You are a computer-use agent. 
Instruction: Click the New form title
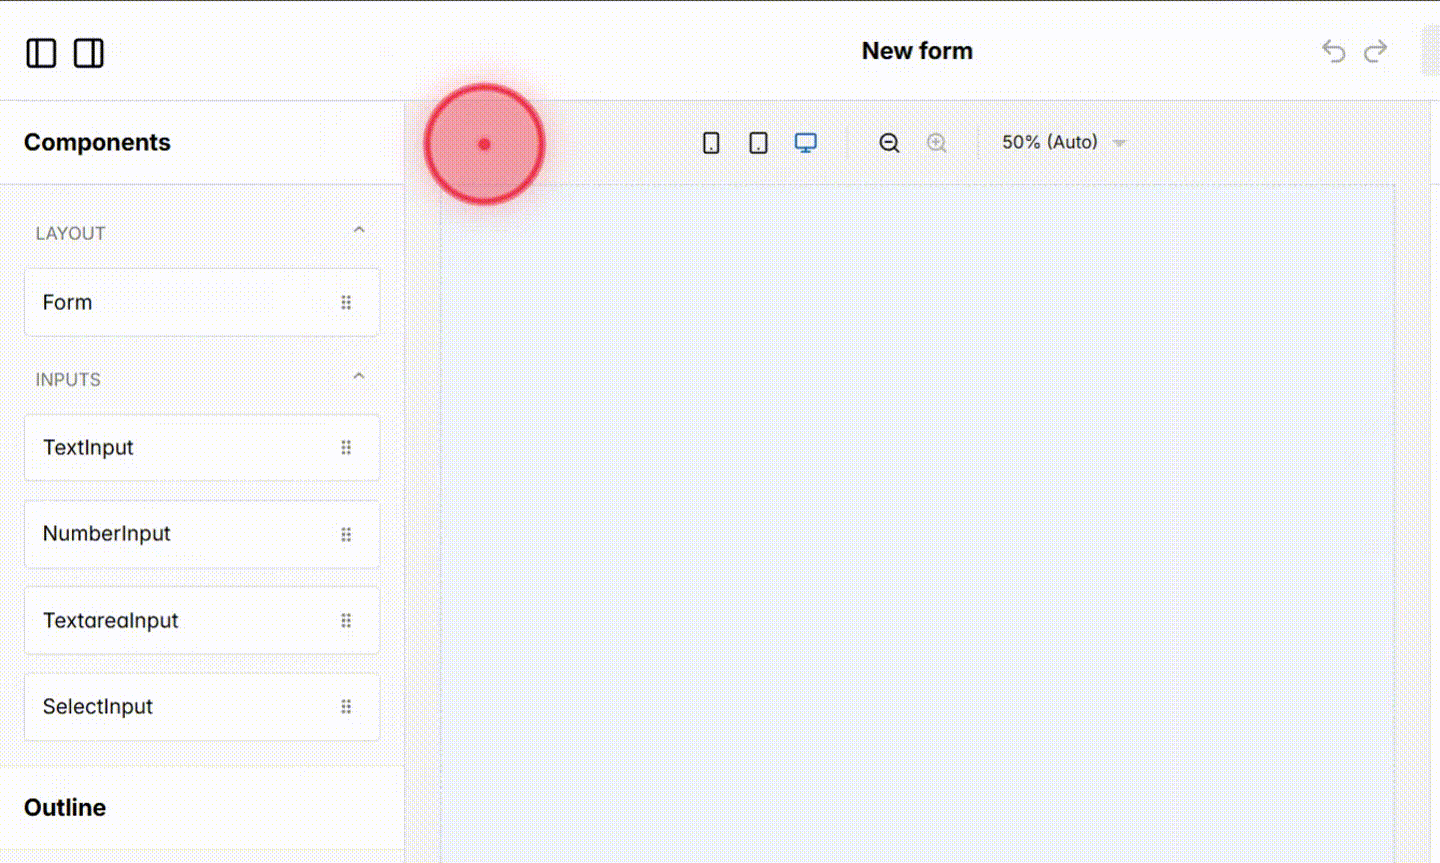(917, 50)
